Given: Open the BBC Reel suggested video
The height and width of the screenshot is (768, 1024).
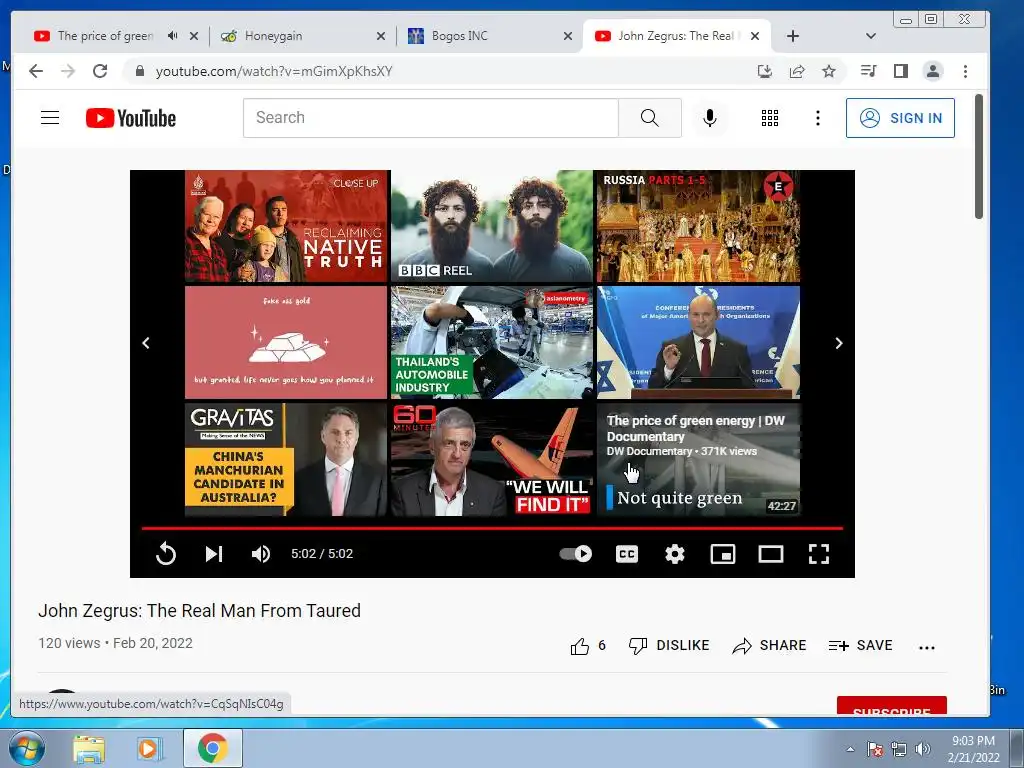Looking at the screenshot, I should click(x=492, y=226).
